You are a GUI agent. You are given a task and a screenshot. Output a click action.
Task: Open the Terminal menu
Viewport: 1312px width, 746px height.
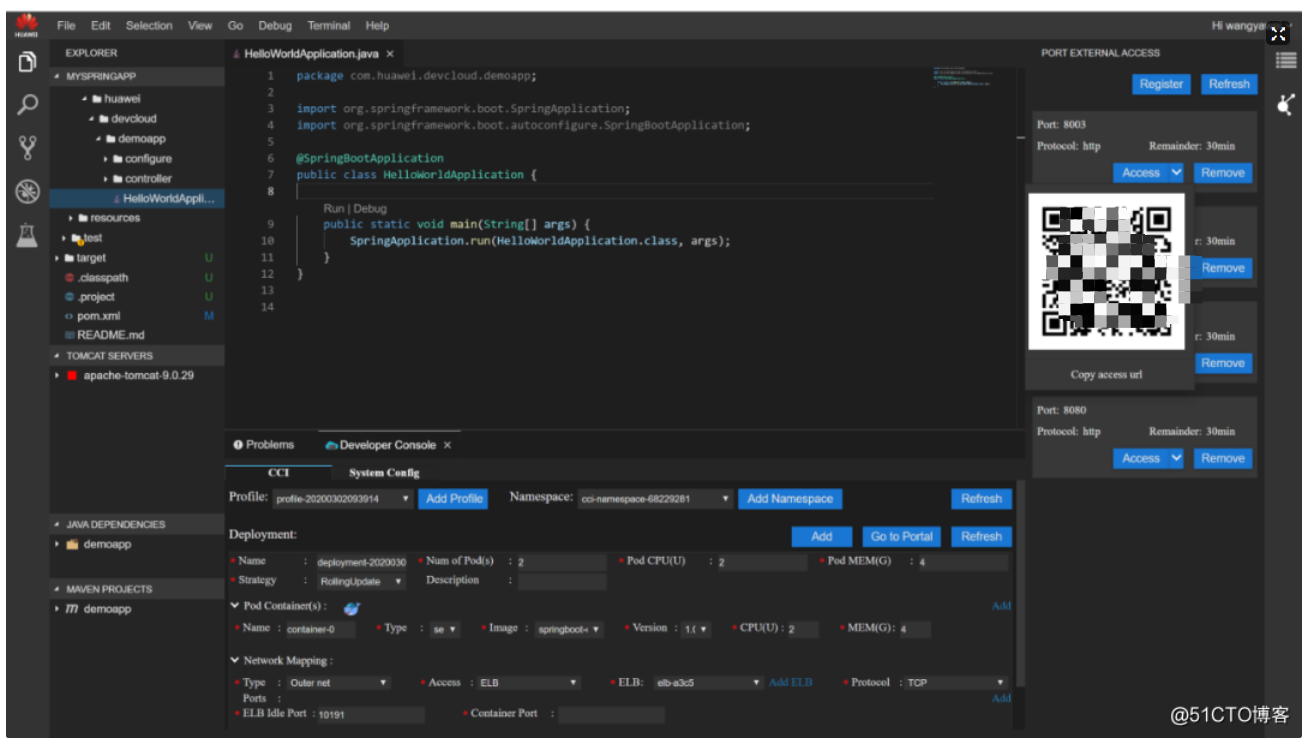click(x=329, y=25)
